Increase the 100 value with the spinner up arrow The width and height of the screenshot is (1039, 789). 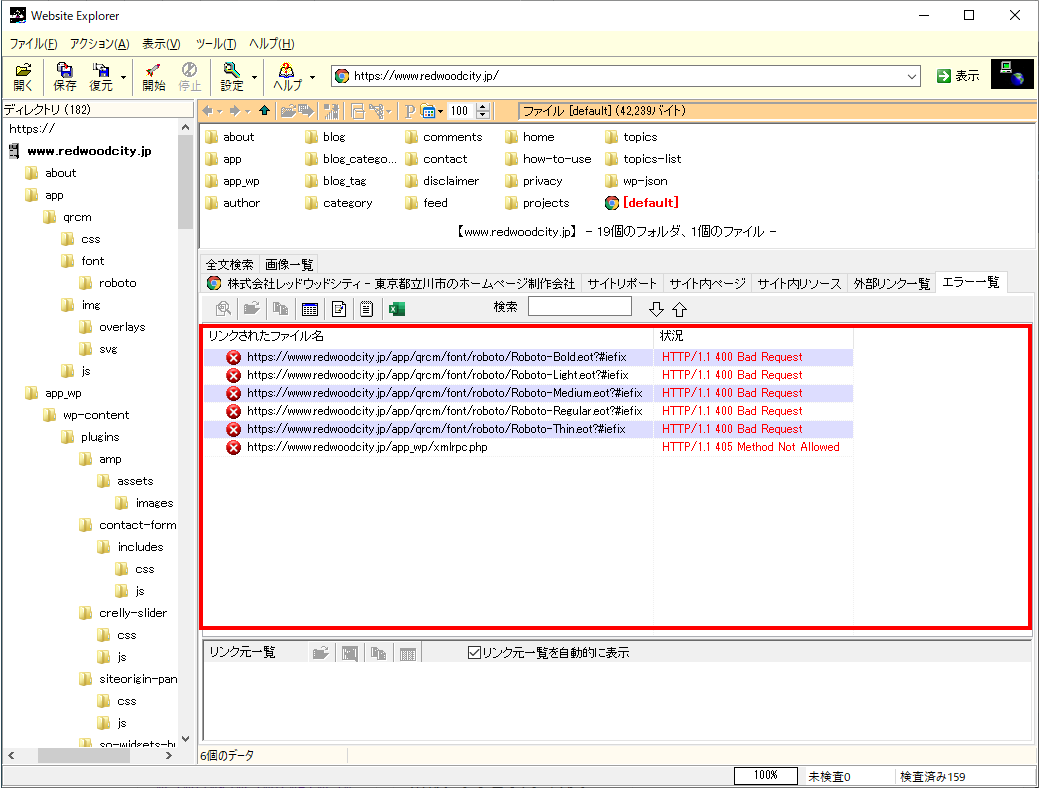(483, 107)
